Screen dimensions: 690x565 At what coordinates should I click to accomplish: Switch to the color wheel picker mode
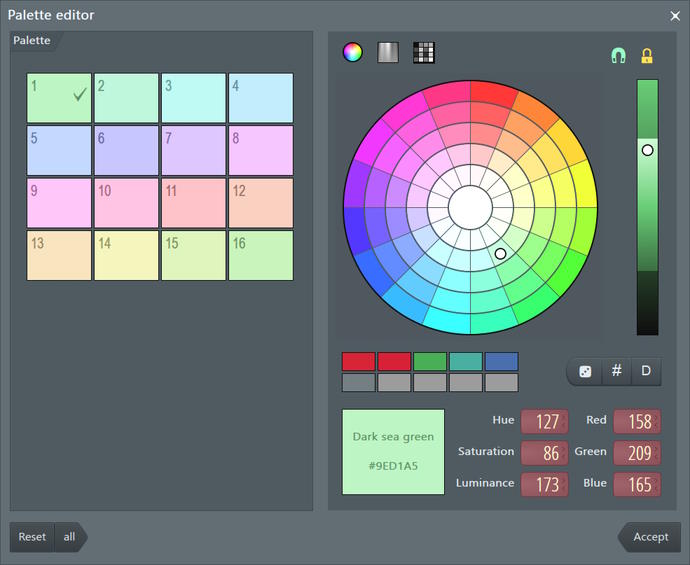pos(352,53)
